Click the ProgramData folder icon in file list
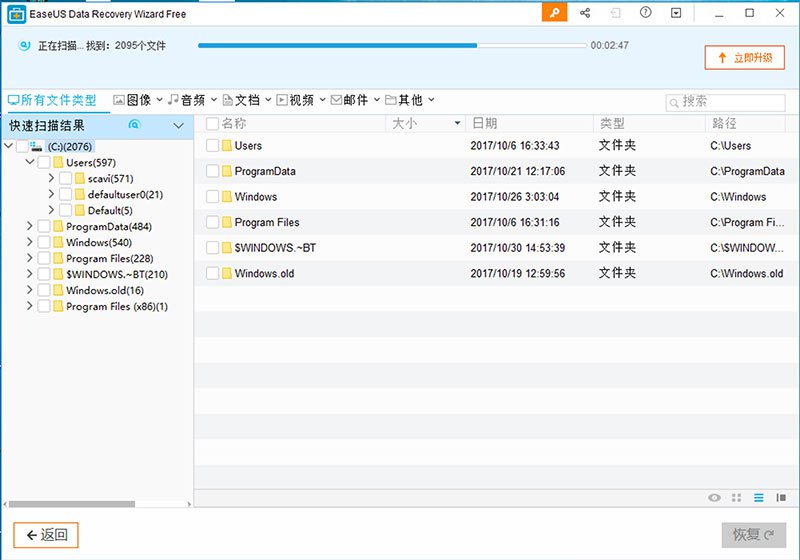 pos(227,171)
